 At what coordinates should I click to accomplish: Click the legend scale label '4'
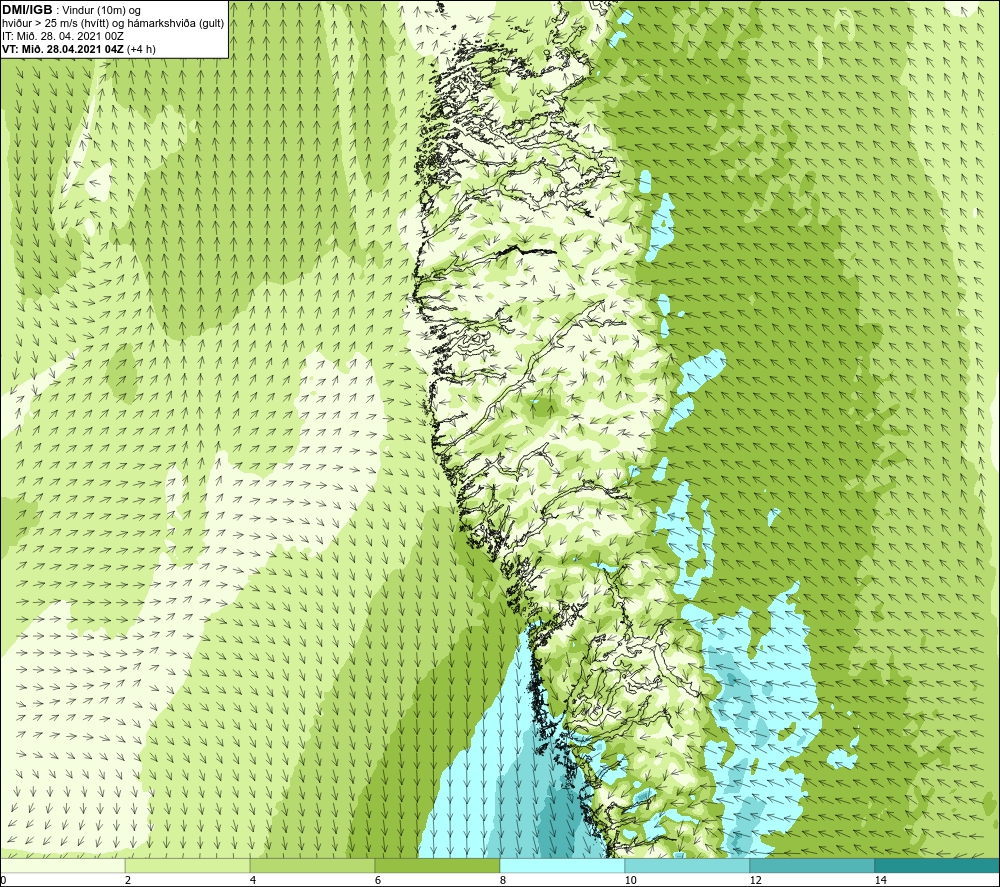point(253,880)
